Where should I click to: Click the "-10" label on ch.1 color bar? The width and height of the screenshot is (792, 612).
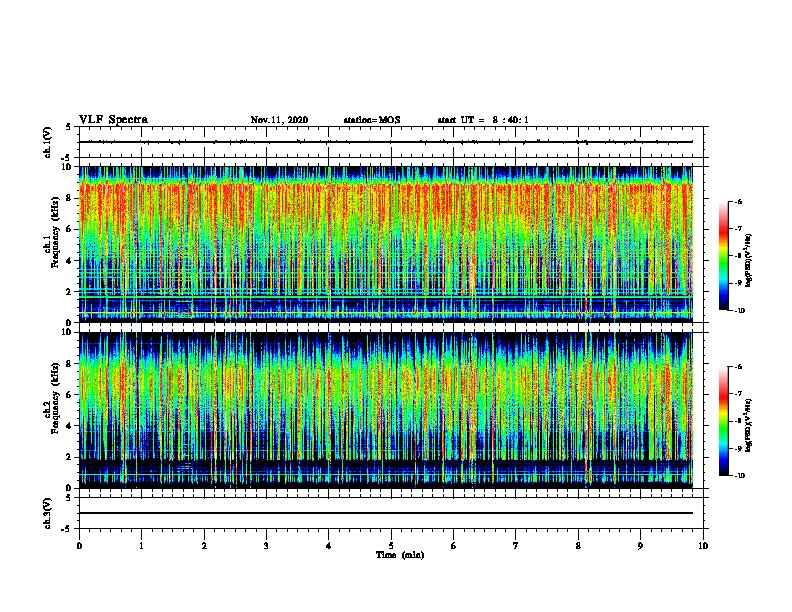[739, 311]
